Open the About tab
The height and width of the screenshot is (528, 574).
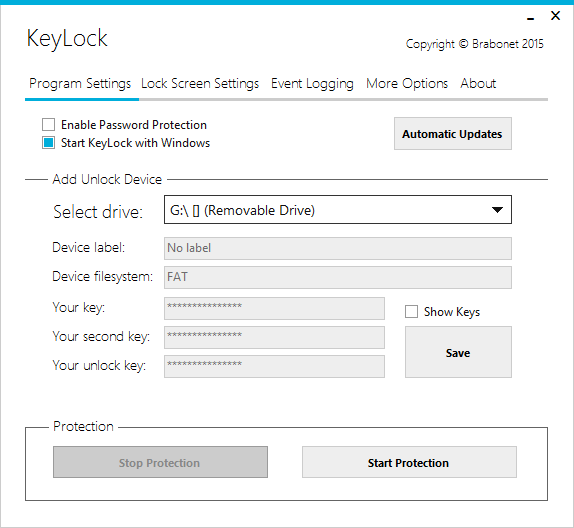click(478, 83)
